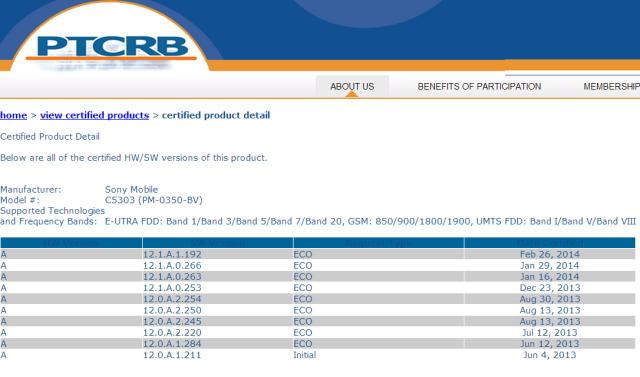The width and height of the screenshot is (640, 377).
Task: Select SW version 12.0.A.1.211
Action: tap(172, 355)
